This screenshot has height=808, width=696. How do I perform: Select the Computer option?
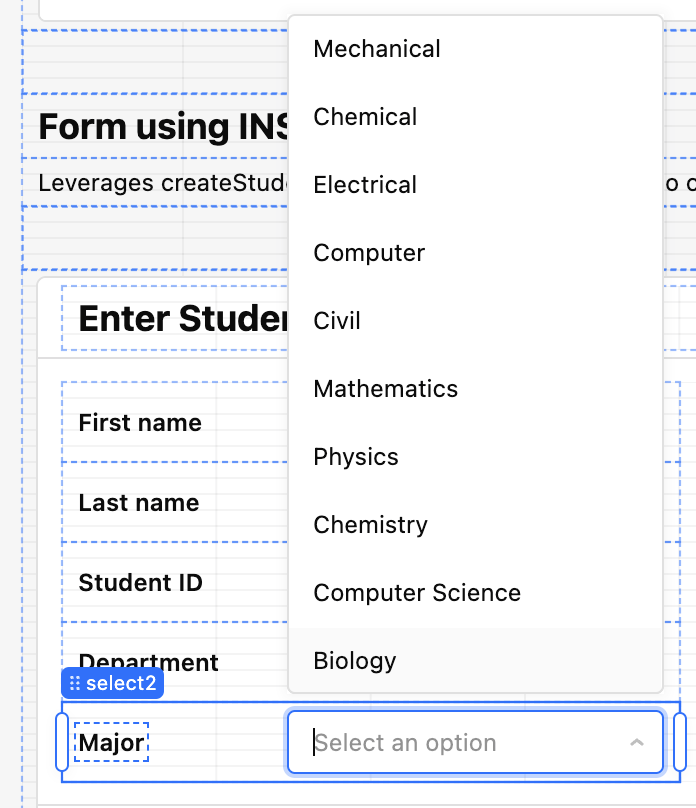pos(475,253)
